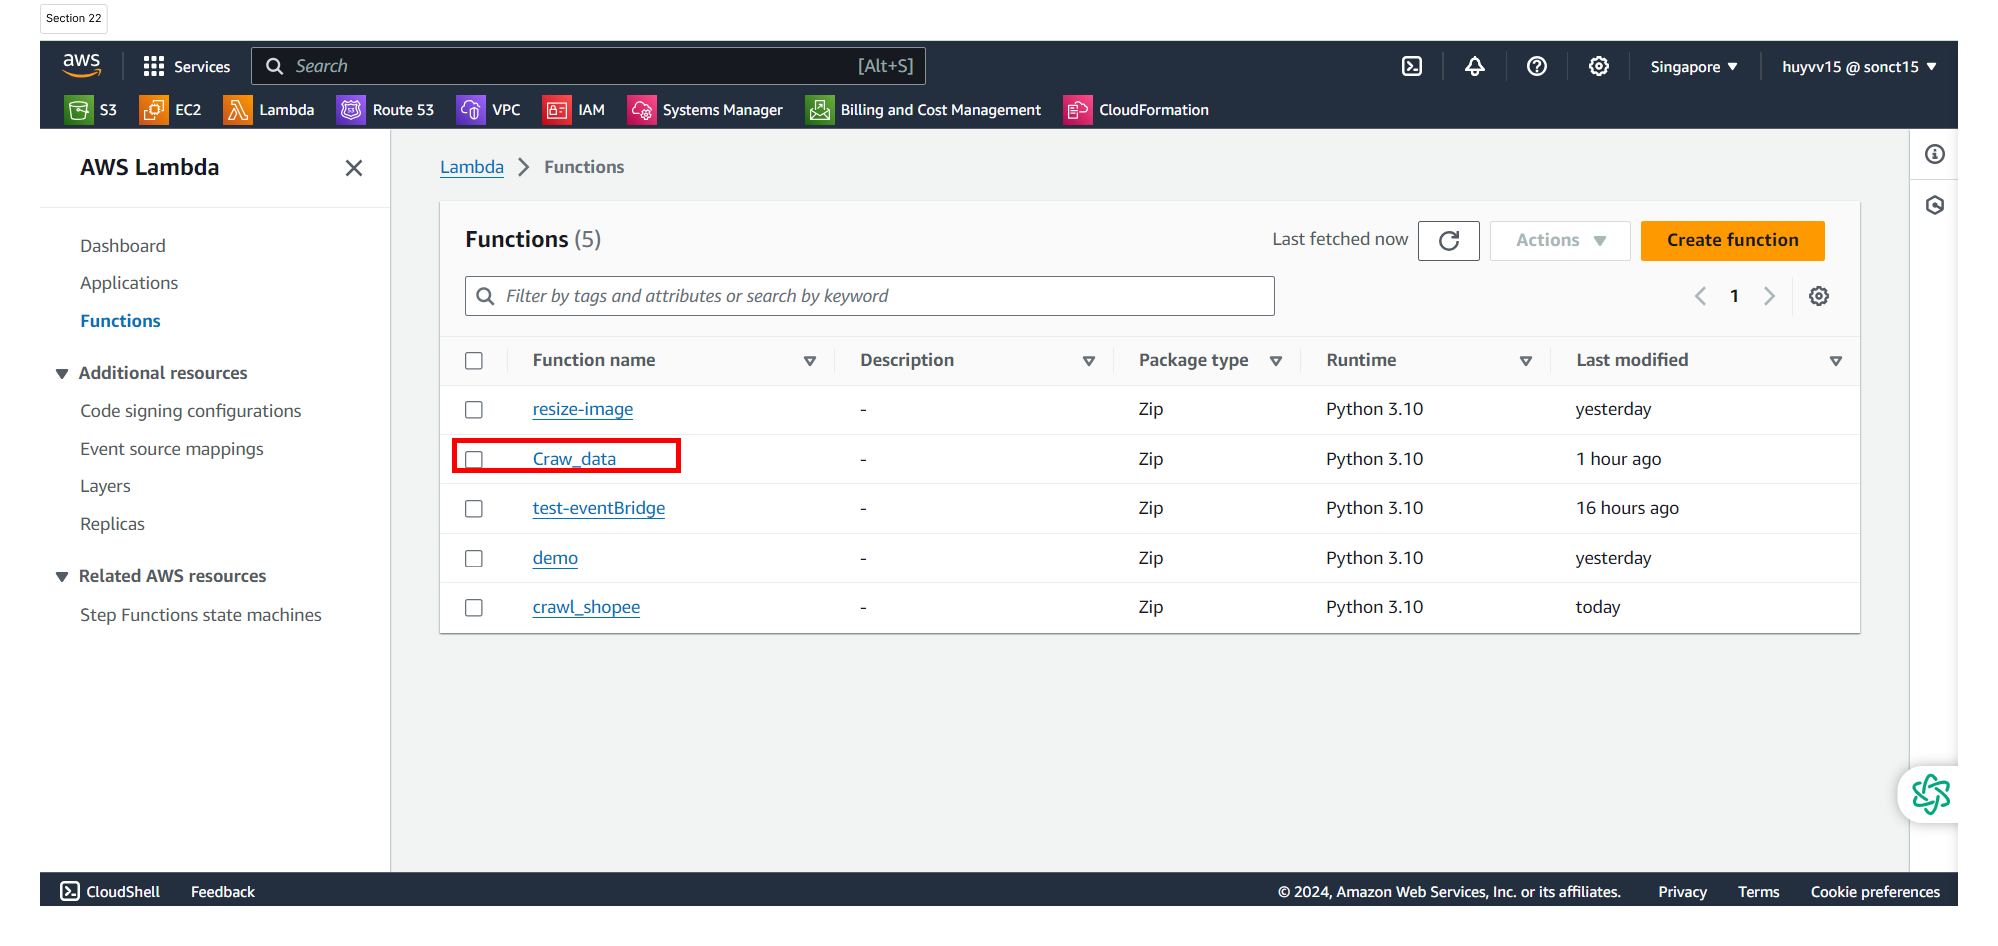Viewport: 1998px width, 946px height.
Task: Select the test-eventBridge function checkbox
Action: pyautogui.click(x=474, y=509)
